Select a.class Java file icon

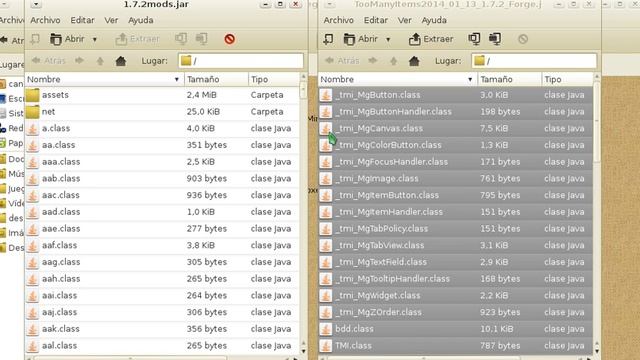click(x=33, y=129)
